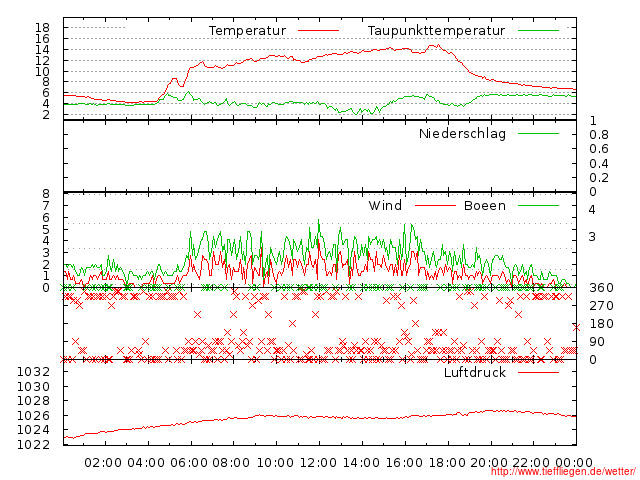
Task: Click the 08:00 time axis label
Action: [231, 463]
